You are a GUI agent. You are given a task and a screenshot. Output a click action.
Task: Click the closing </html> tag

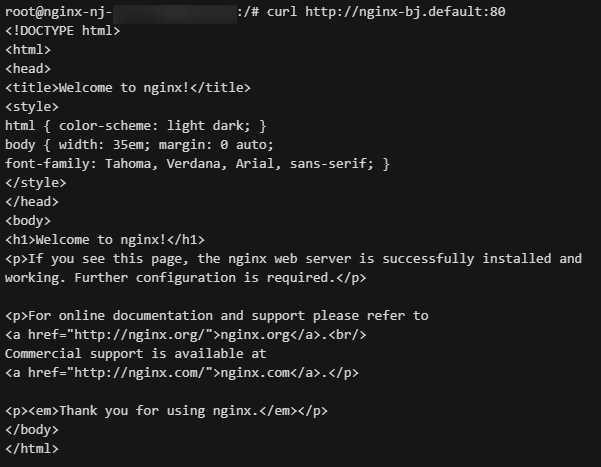32,449
